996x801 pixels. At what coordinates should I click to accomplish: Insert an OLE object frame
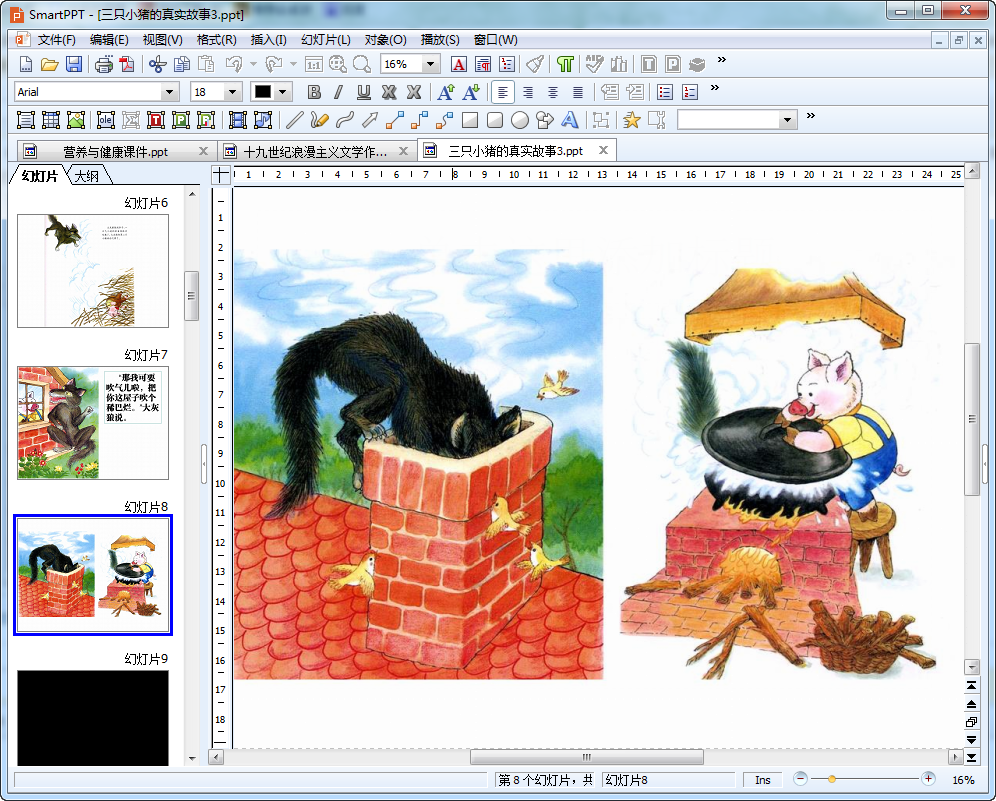pyautogui.click(x=105, y=119)
